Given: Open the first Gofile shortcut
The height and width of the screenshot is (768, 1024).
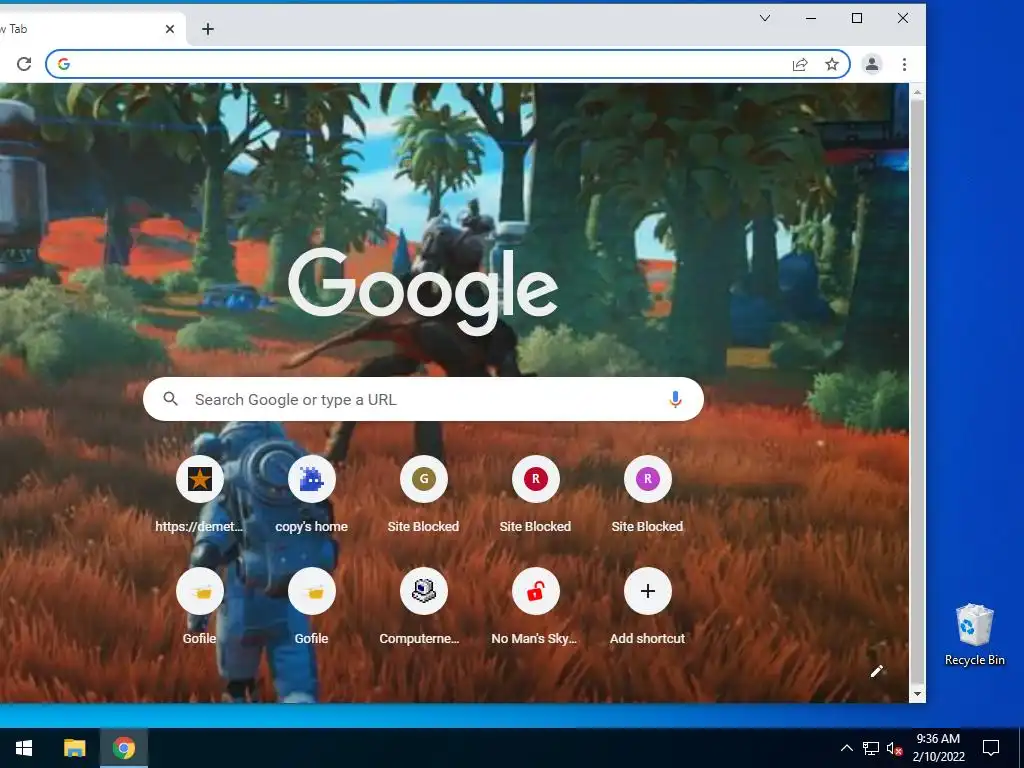Looking at the screenshot, I should 199,607.
